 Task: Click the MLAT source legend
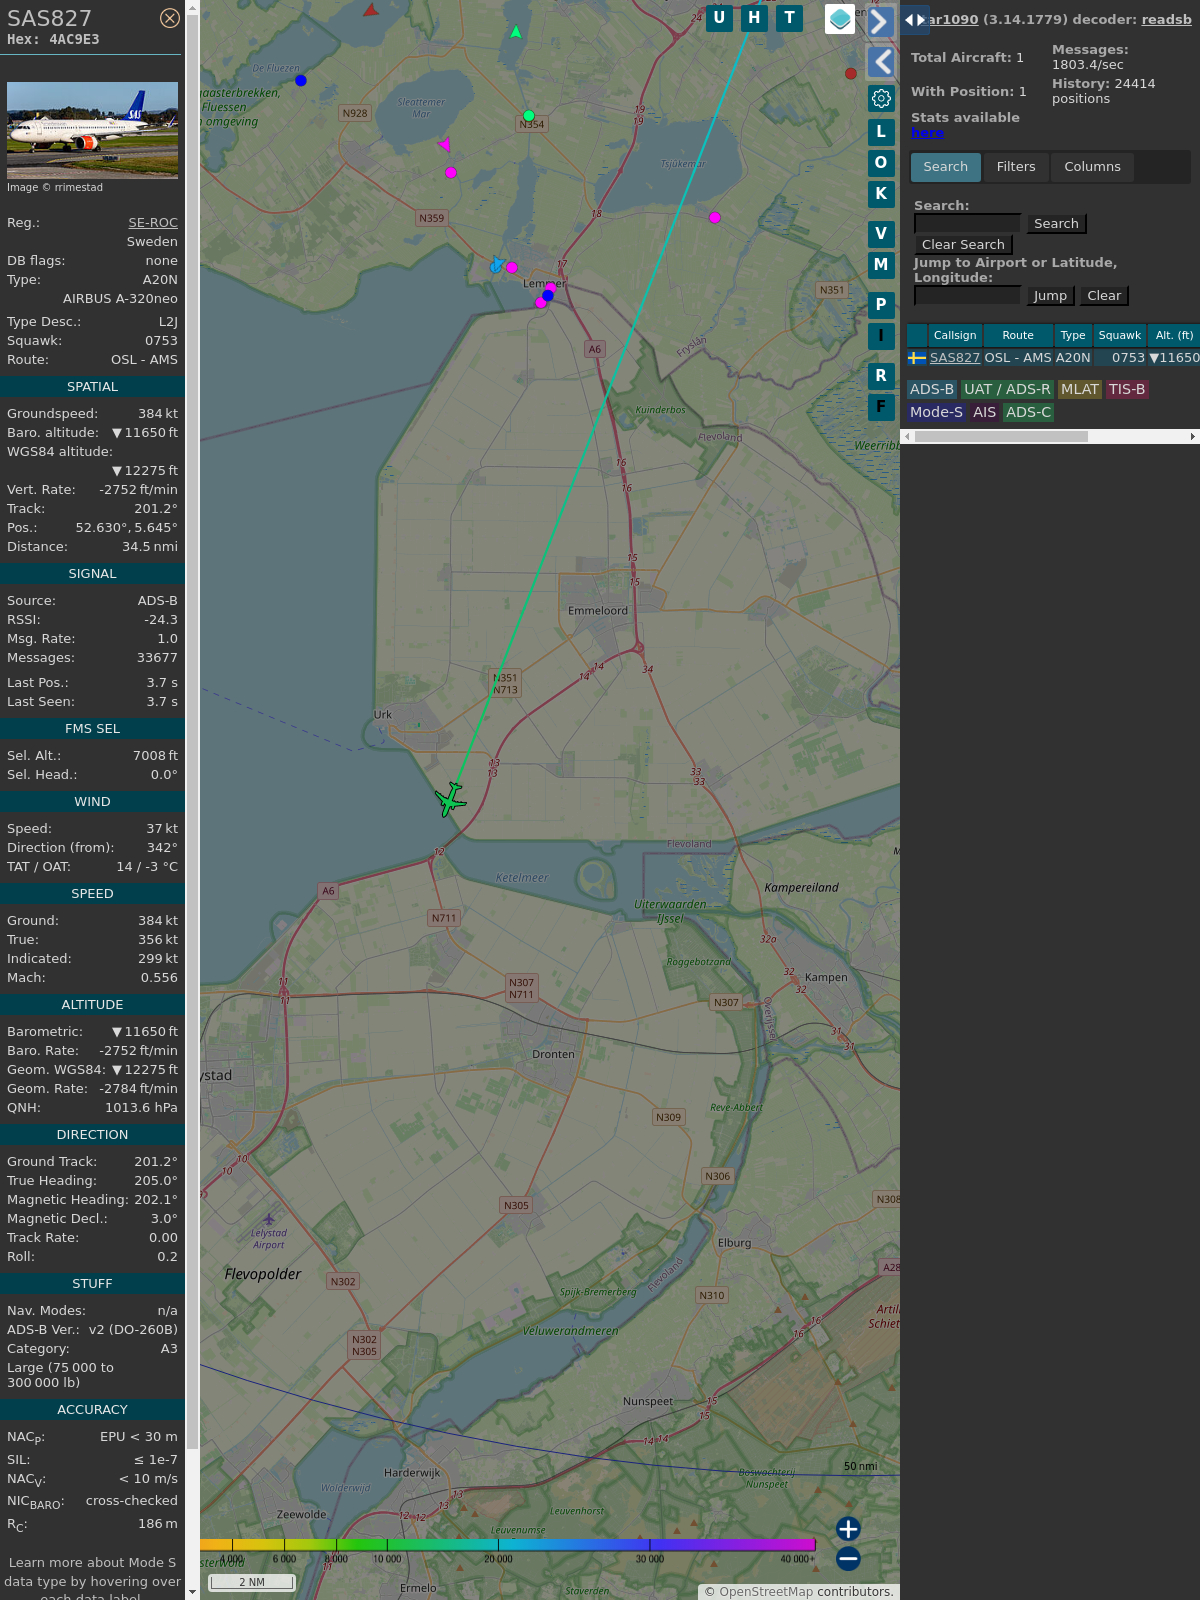click(x=1080, y=389)
